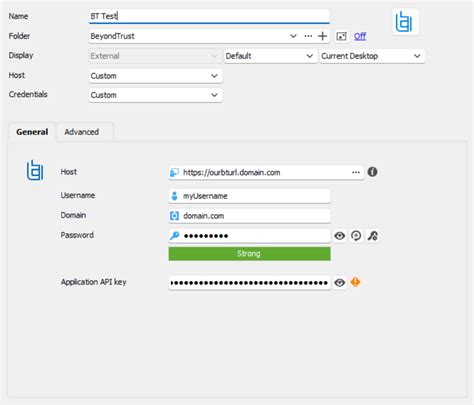The height and width of the screenshot is (405, 474).
Task: Click the Application API key label
Action: [94, 282]
